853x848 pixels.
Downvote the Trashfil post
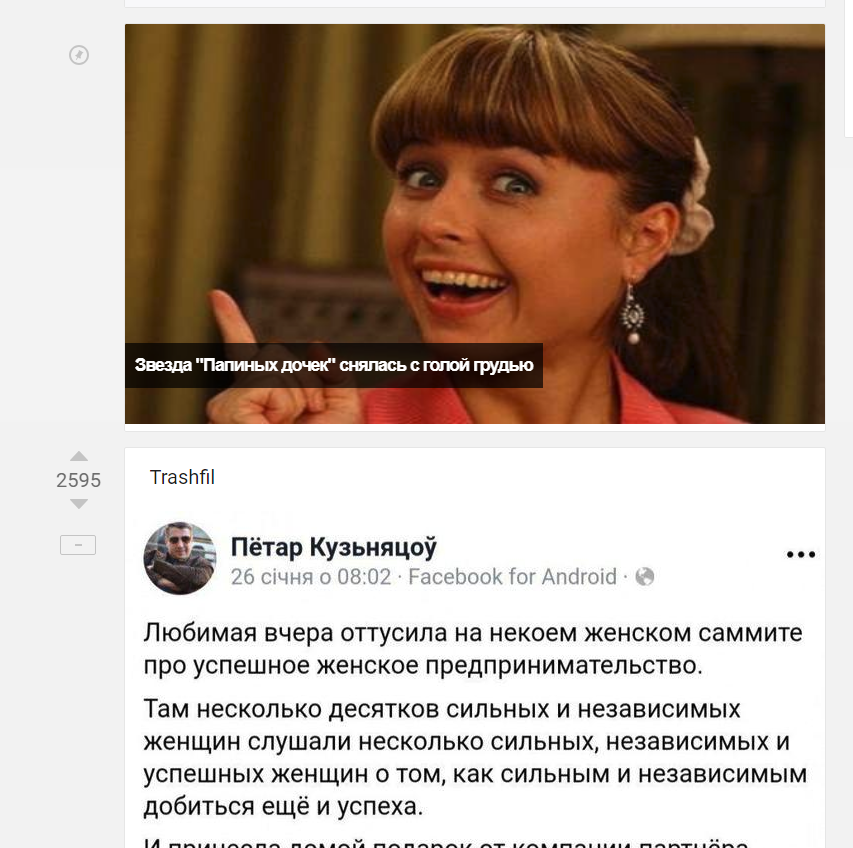(79, 504)
